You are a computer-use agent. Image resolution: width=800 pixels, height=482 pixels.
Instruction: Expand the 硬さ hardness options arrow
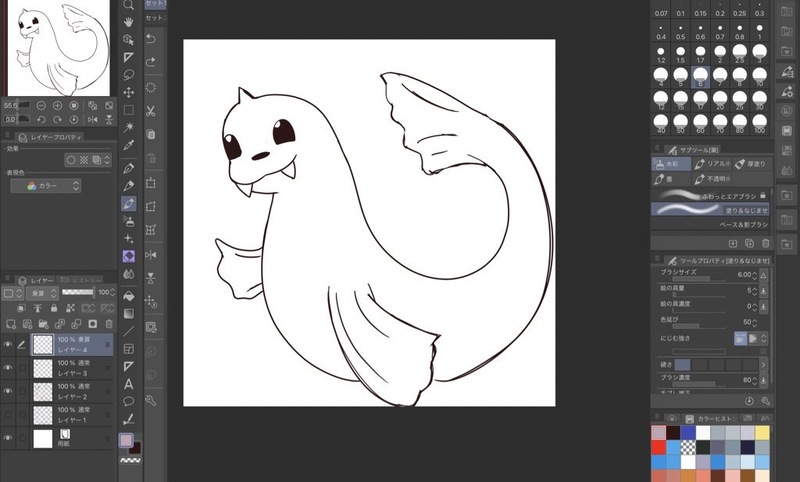pyautogui.click(x=763, y=365)
